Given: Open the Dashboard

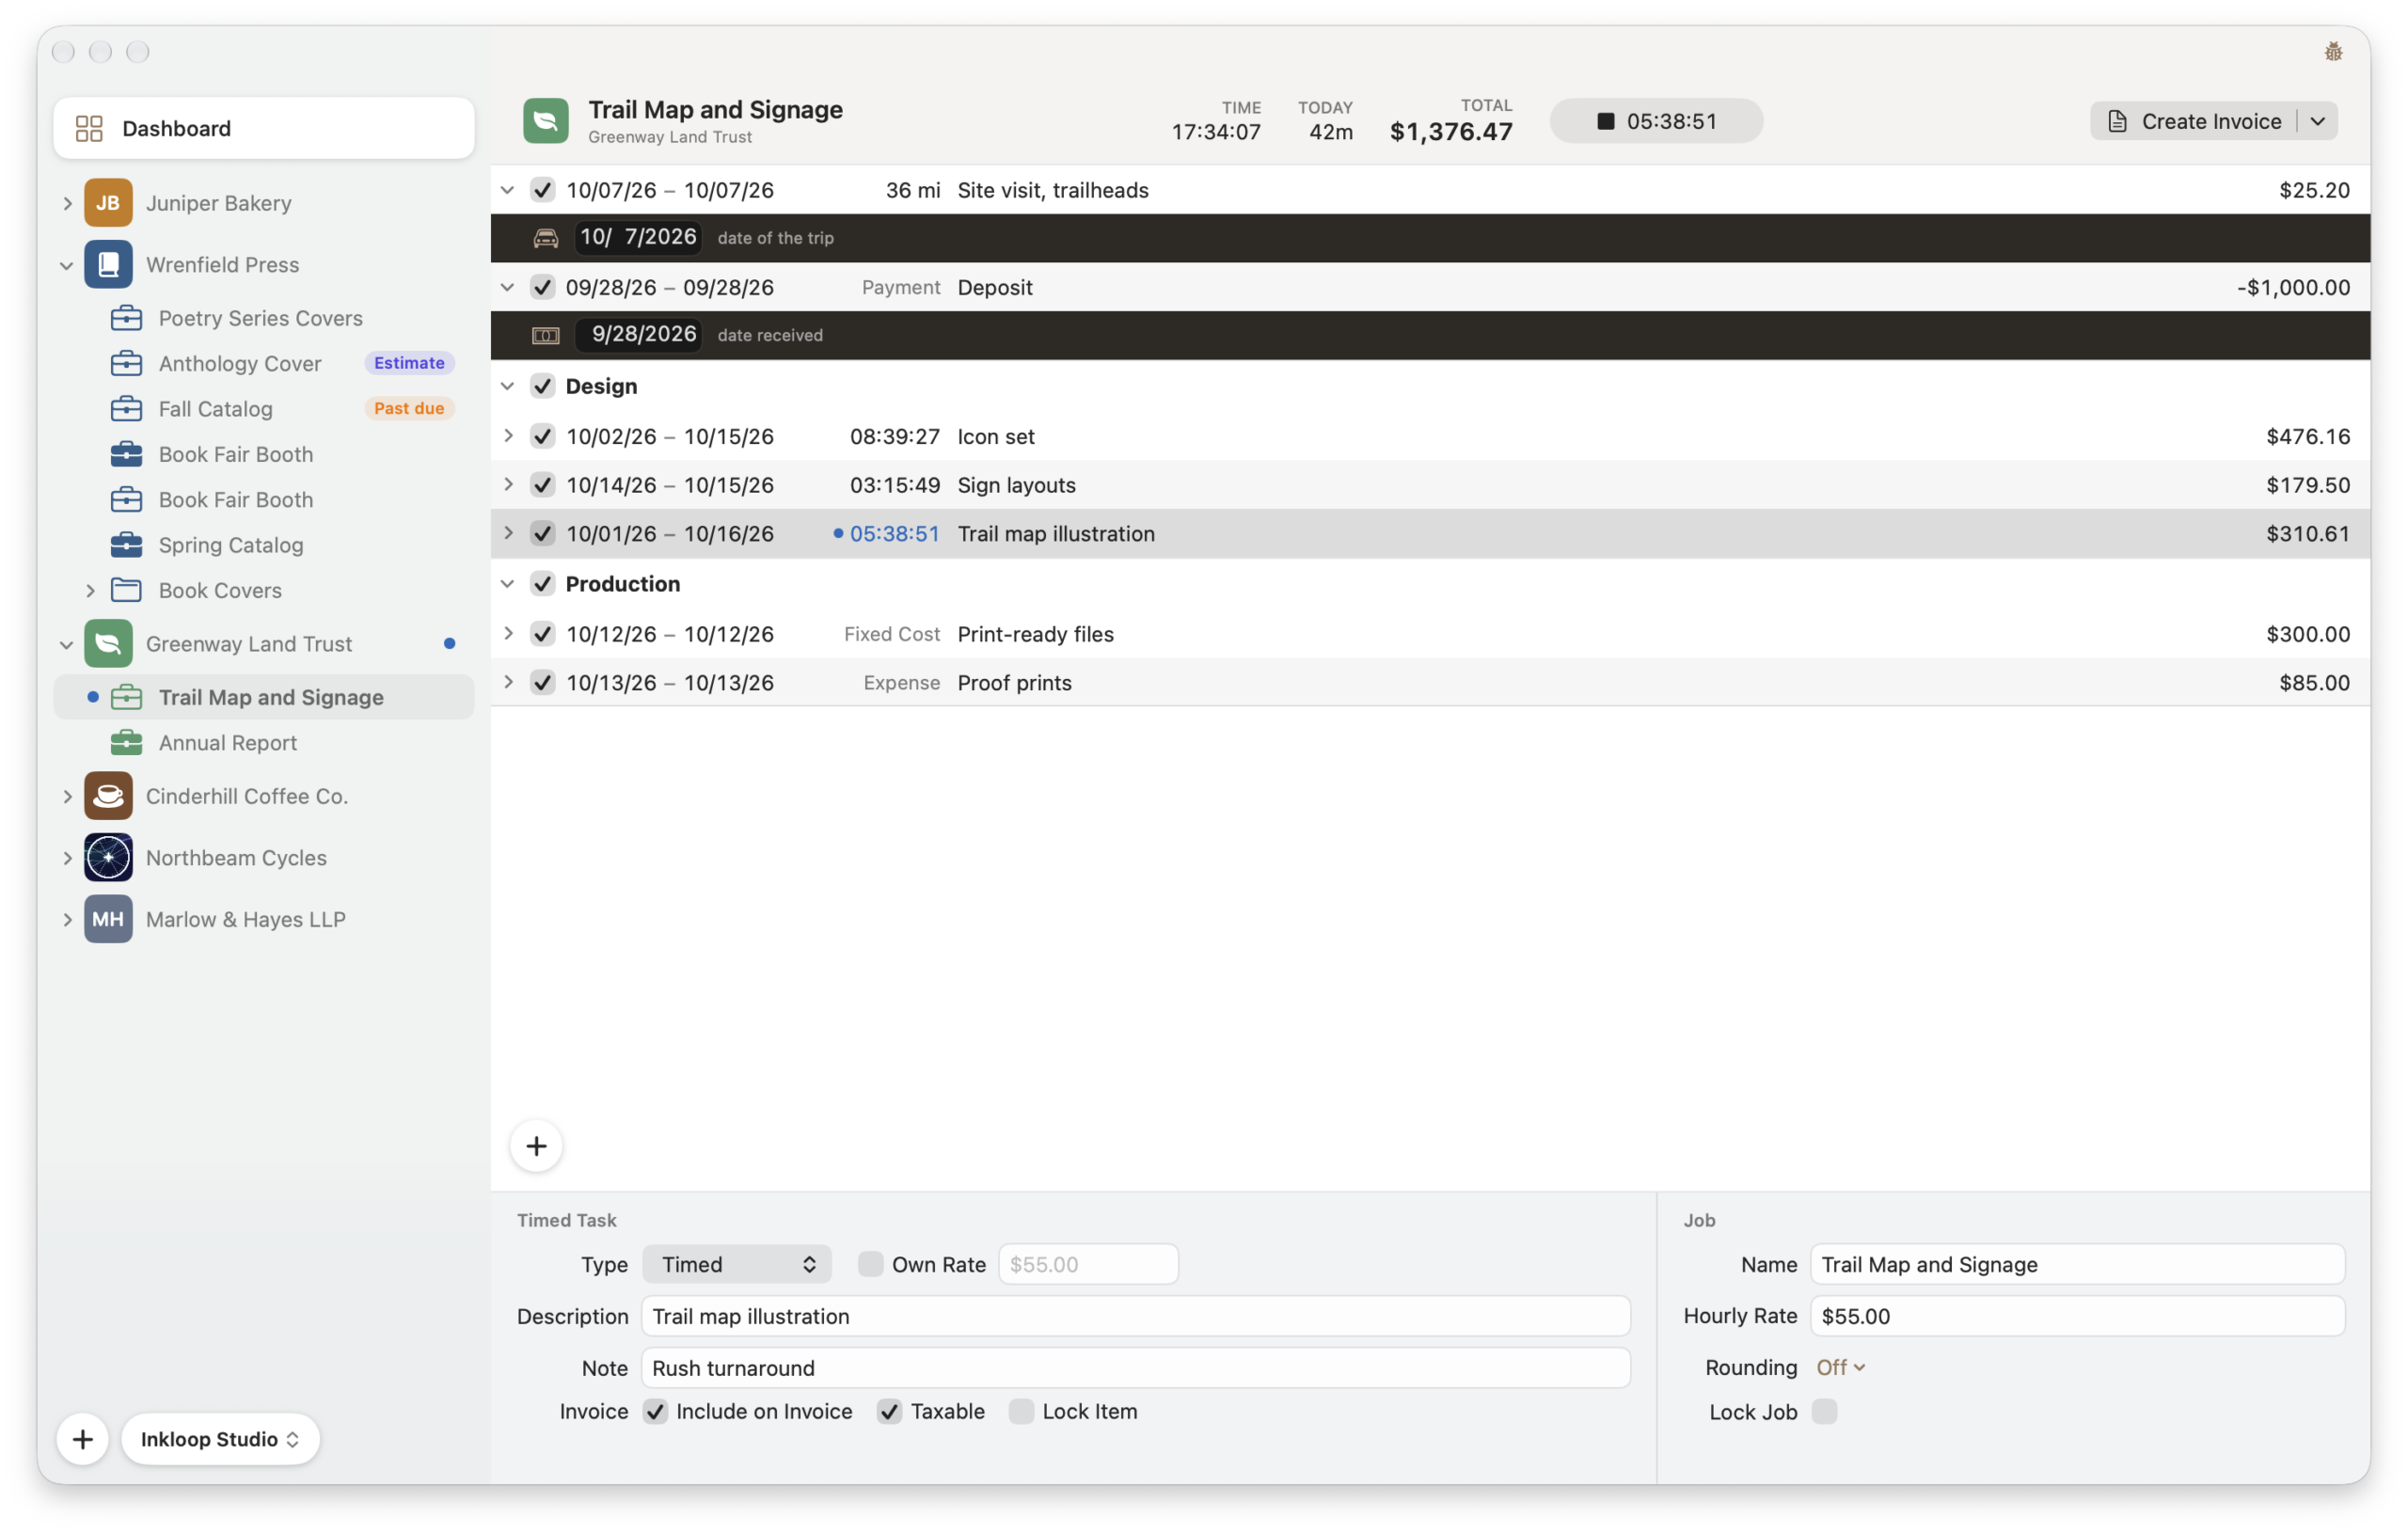Looking at the screenshot, I should click(264, 128).
